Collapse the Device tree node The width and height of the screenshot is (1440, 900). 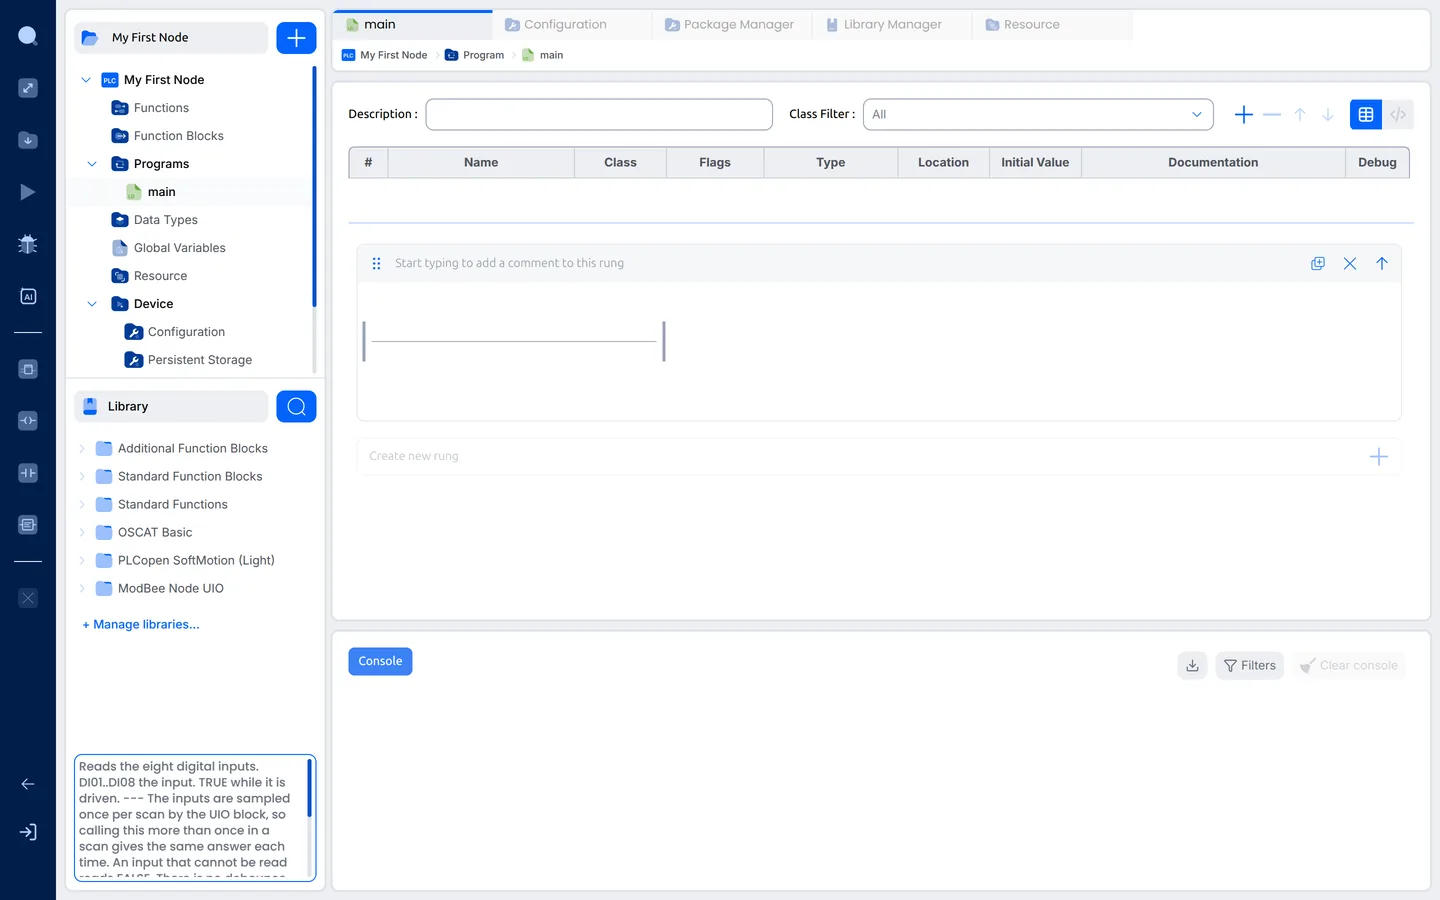click(x=92, y=304)
